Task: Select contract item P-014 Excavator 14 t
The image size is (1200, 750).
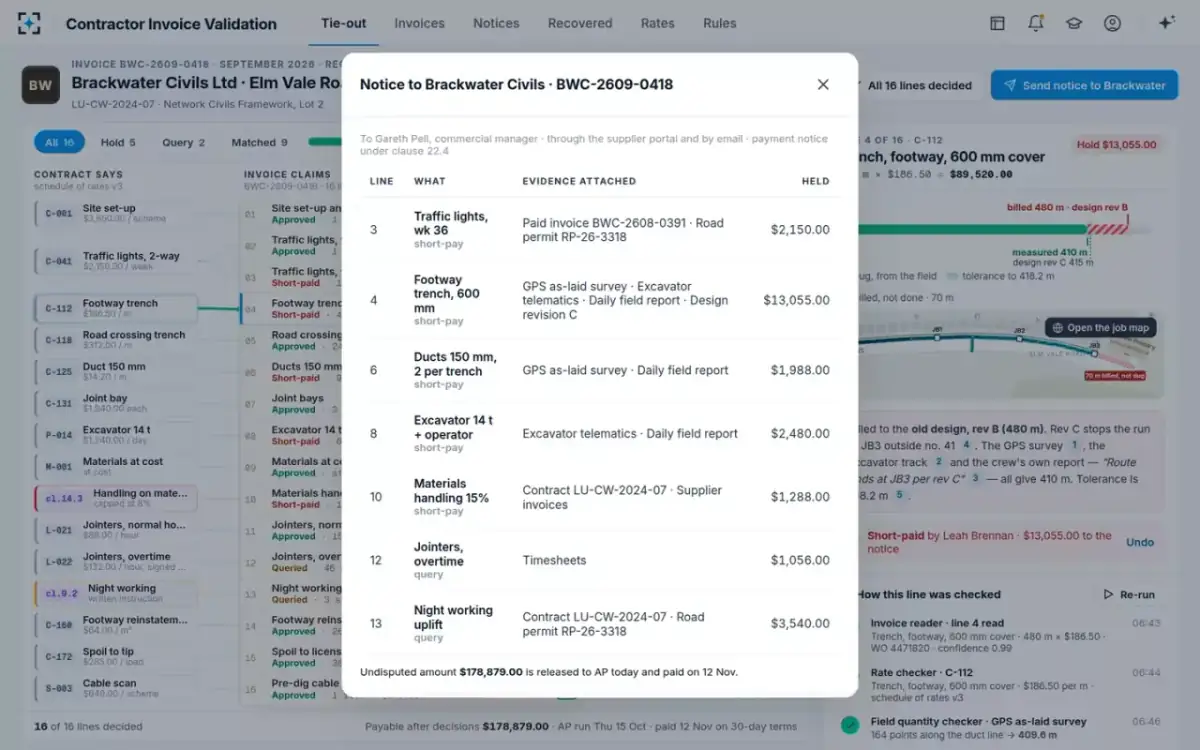Action: pyautogui.click(x=115, y=434)
